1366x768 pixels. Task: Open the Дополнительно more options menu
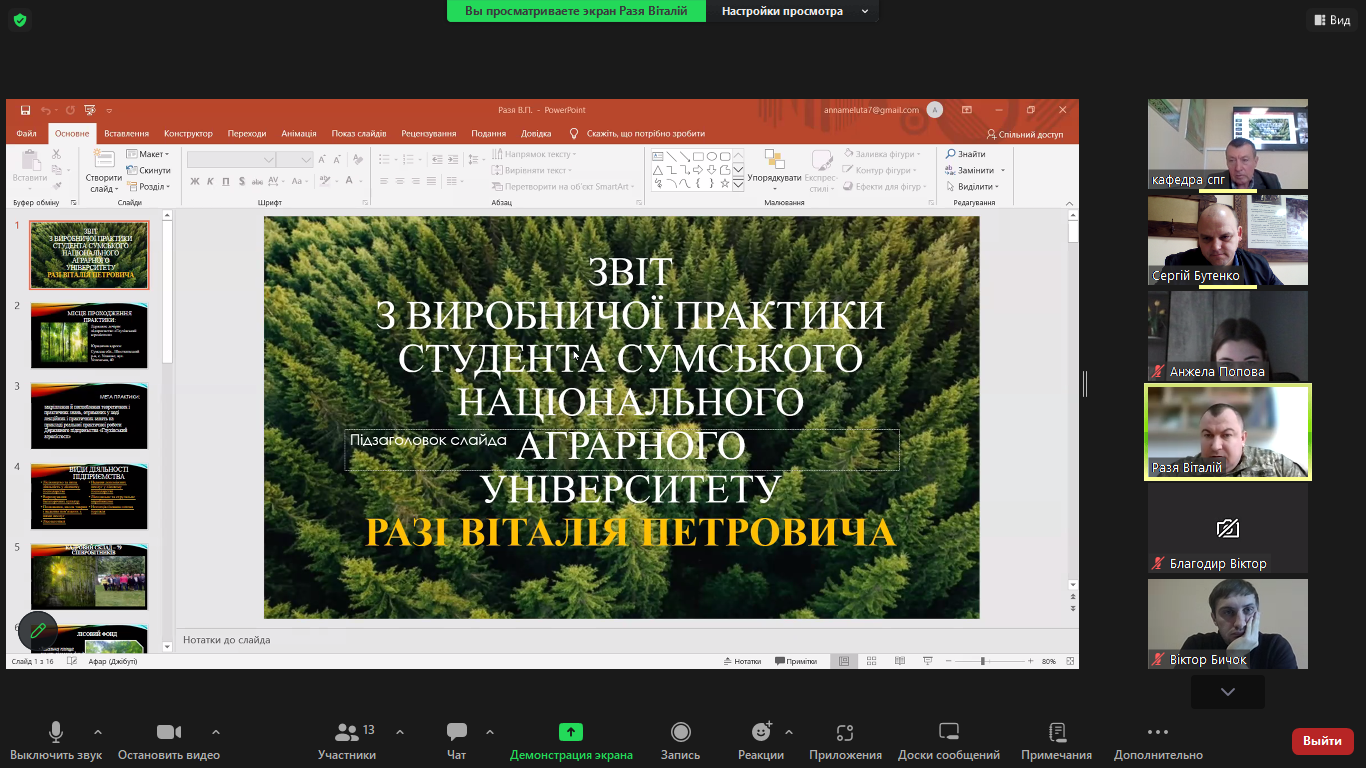tap(1157, 739)
